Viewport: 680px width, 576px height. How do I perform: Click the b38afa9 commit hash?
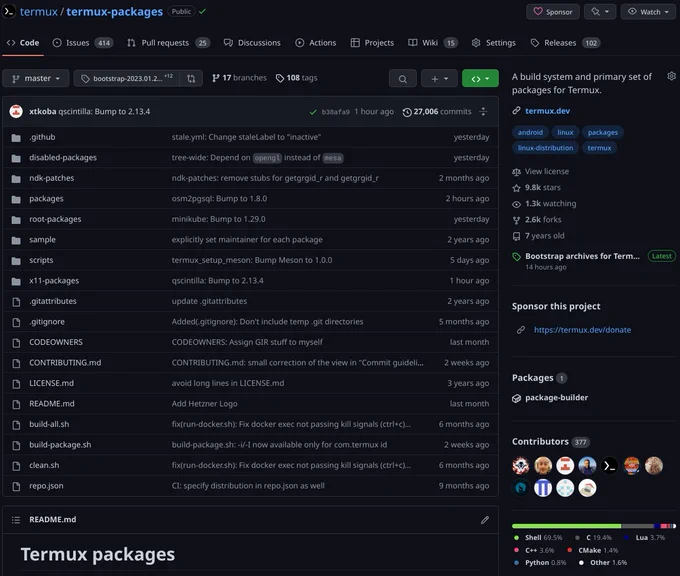pyautogui.click(x=335, y=112)
